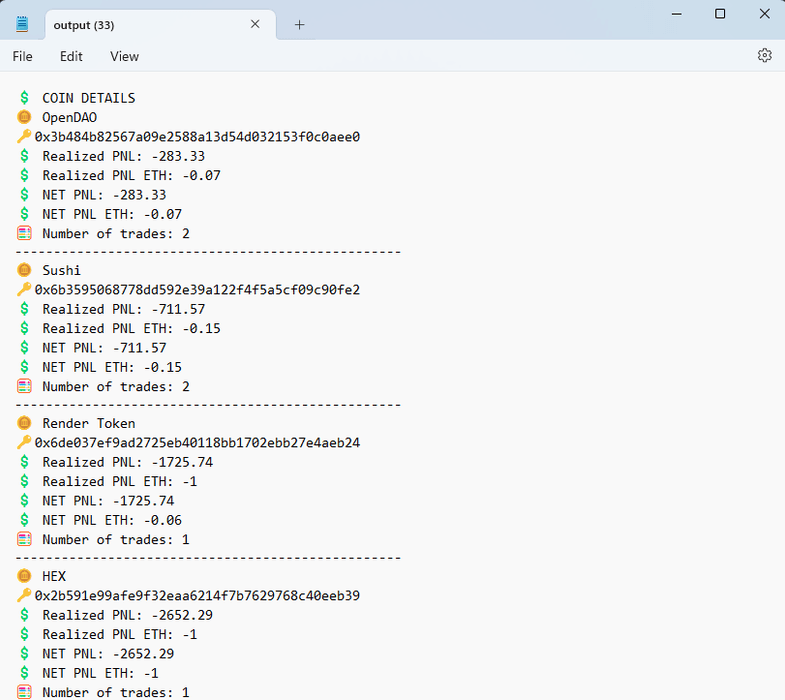Click the key emoji before 0x6b3595 address
This screenshot has height=700, width=785.
(24, 289)
